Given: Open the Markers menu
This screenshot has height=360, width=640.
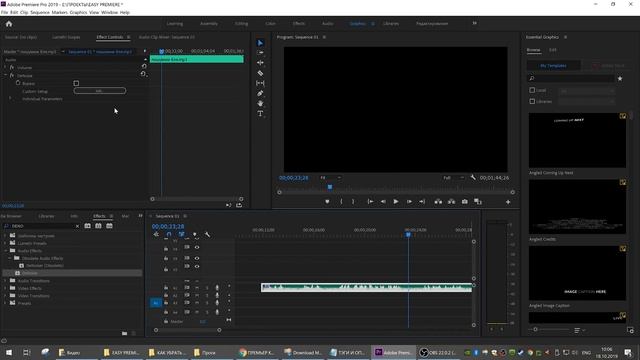Looking at the screenshot, I should pyautogui.click(x=60, y=13).
